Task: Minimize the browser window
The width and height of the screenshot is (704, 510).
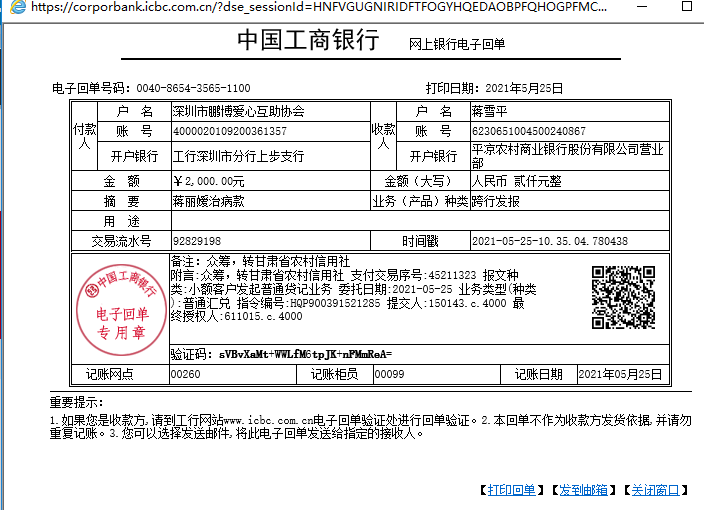Action: point(642,7)
